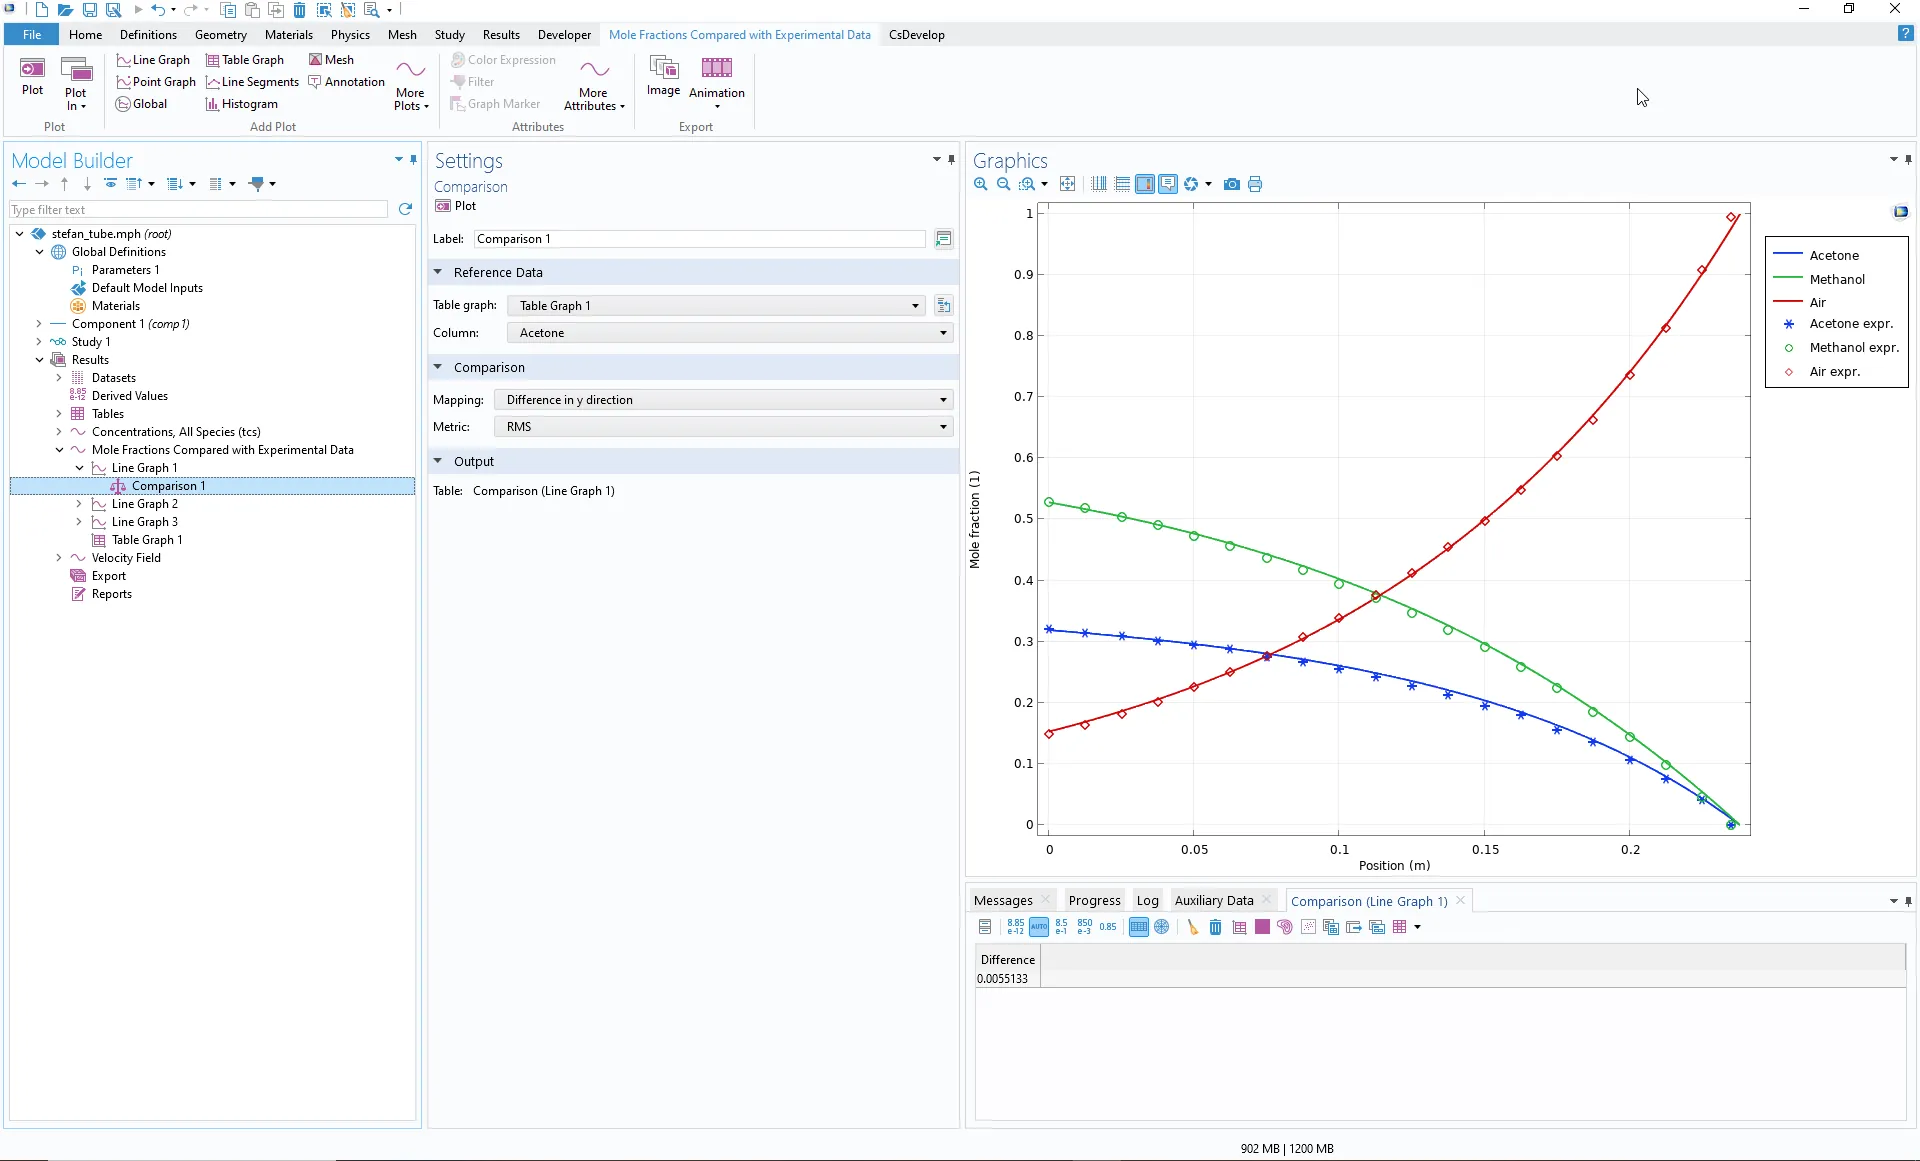Toggle automatic notation AUTO button
1920x1161 pixels.
pos(1039,927)
